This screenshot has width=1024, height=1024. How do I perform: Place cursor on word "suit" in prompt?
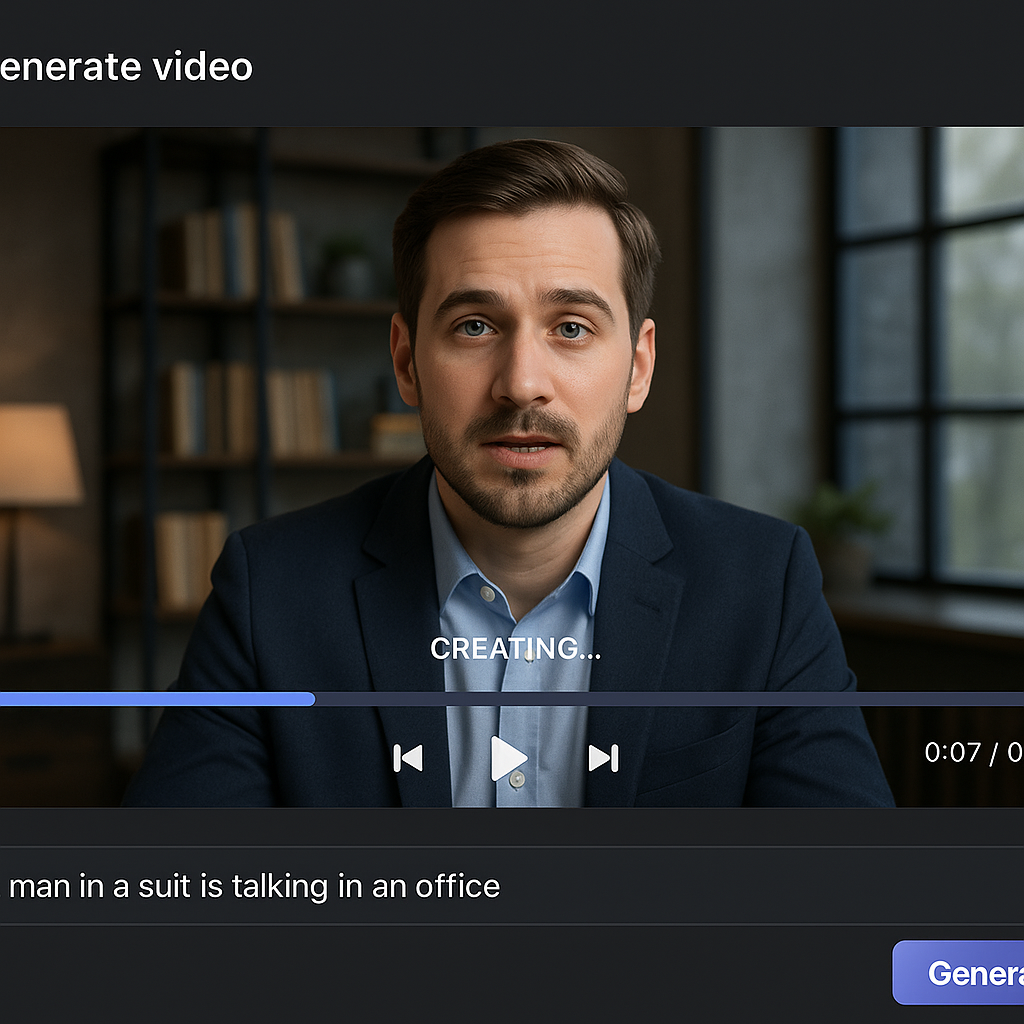pyautogui.click(x=187, y=886)
